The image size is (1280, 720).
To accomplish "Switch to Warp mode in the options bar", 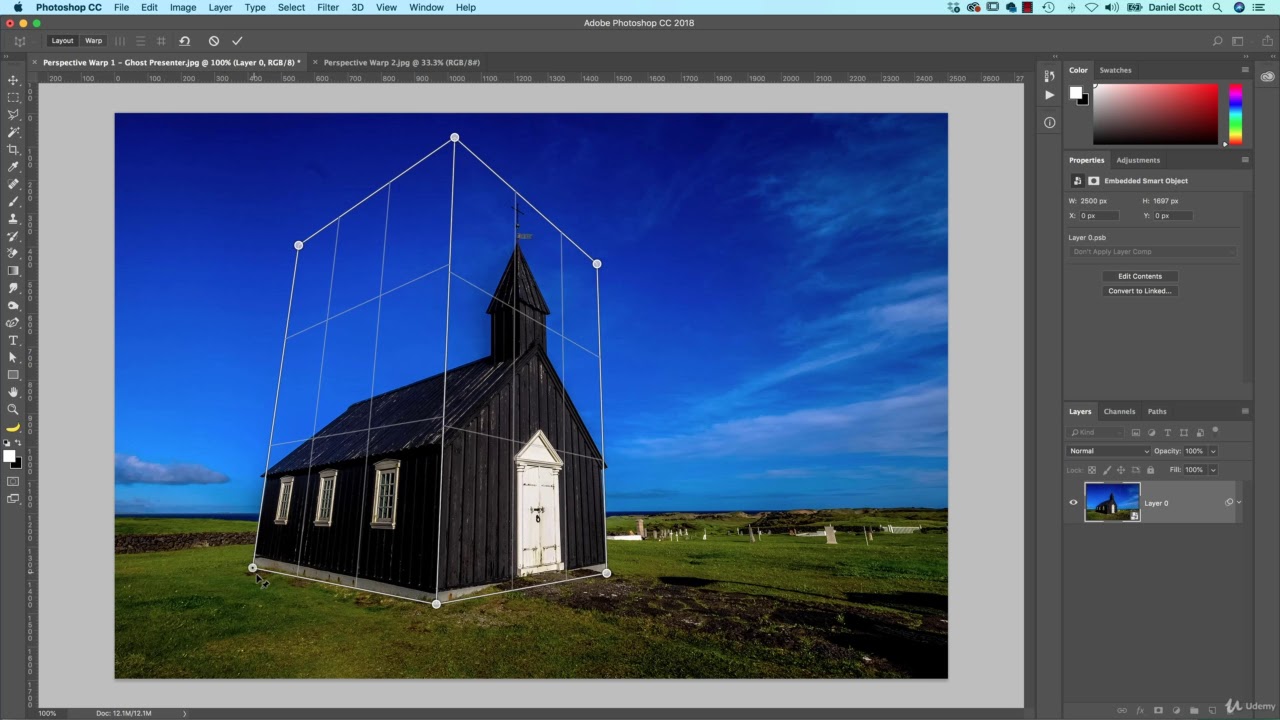I will point(93,41).
